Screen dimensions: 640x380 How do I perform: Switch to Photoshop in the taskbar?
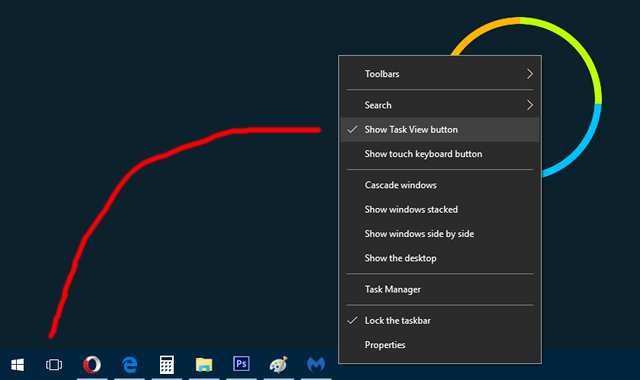(x=241, y=364)
